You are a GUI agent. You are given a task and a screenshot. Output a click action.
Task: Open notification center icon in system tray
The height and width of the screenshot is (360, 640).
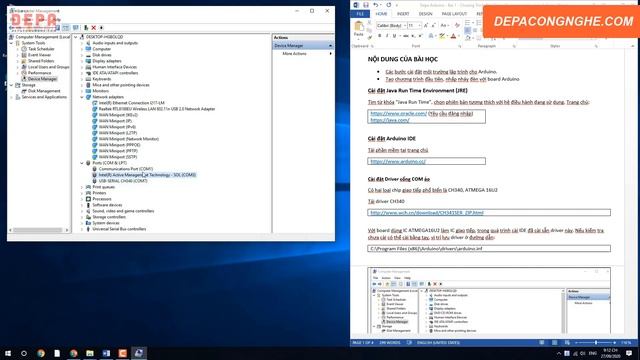point(629,353)
